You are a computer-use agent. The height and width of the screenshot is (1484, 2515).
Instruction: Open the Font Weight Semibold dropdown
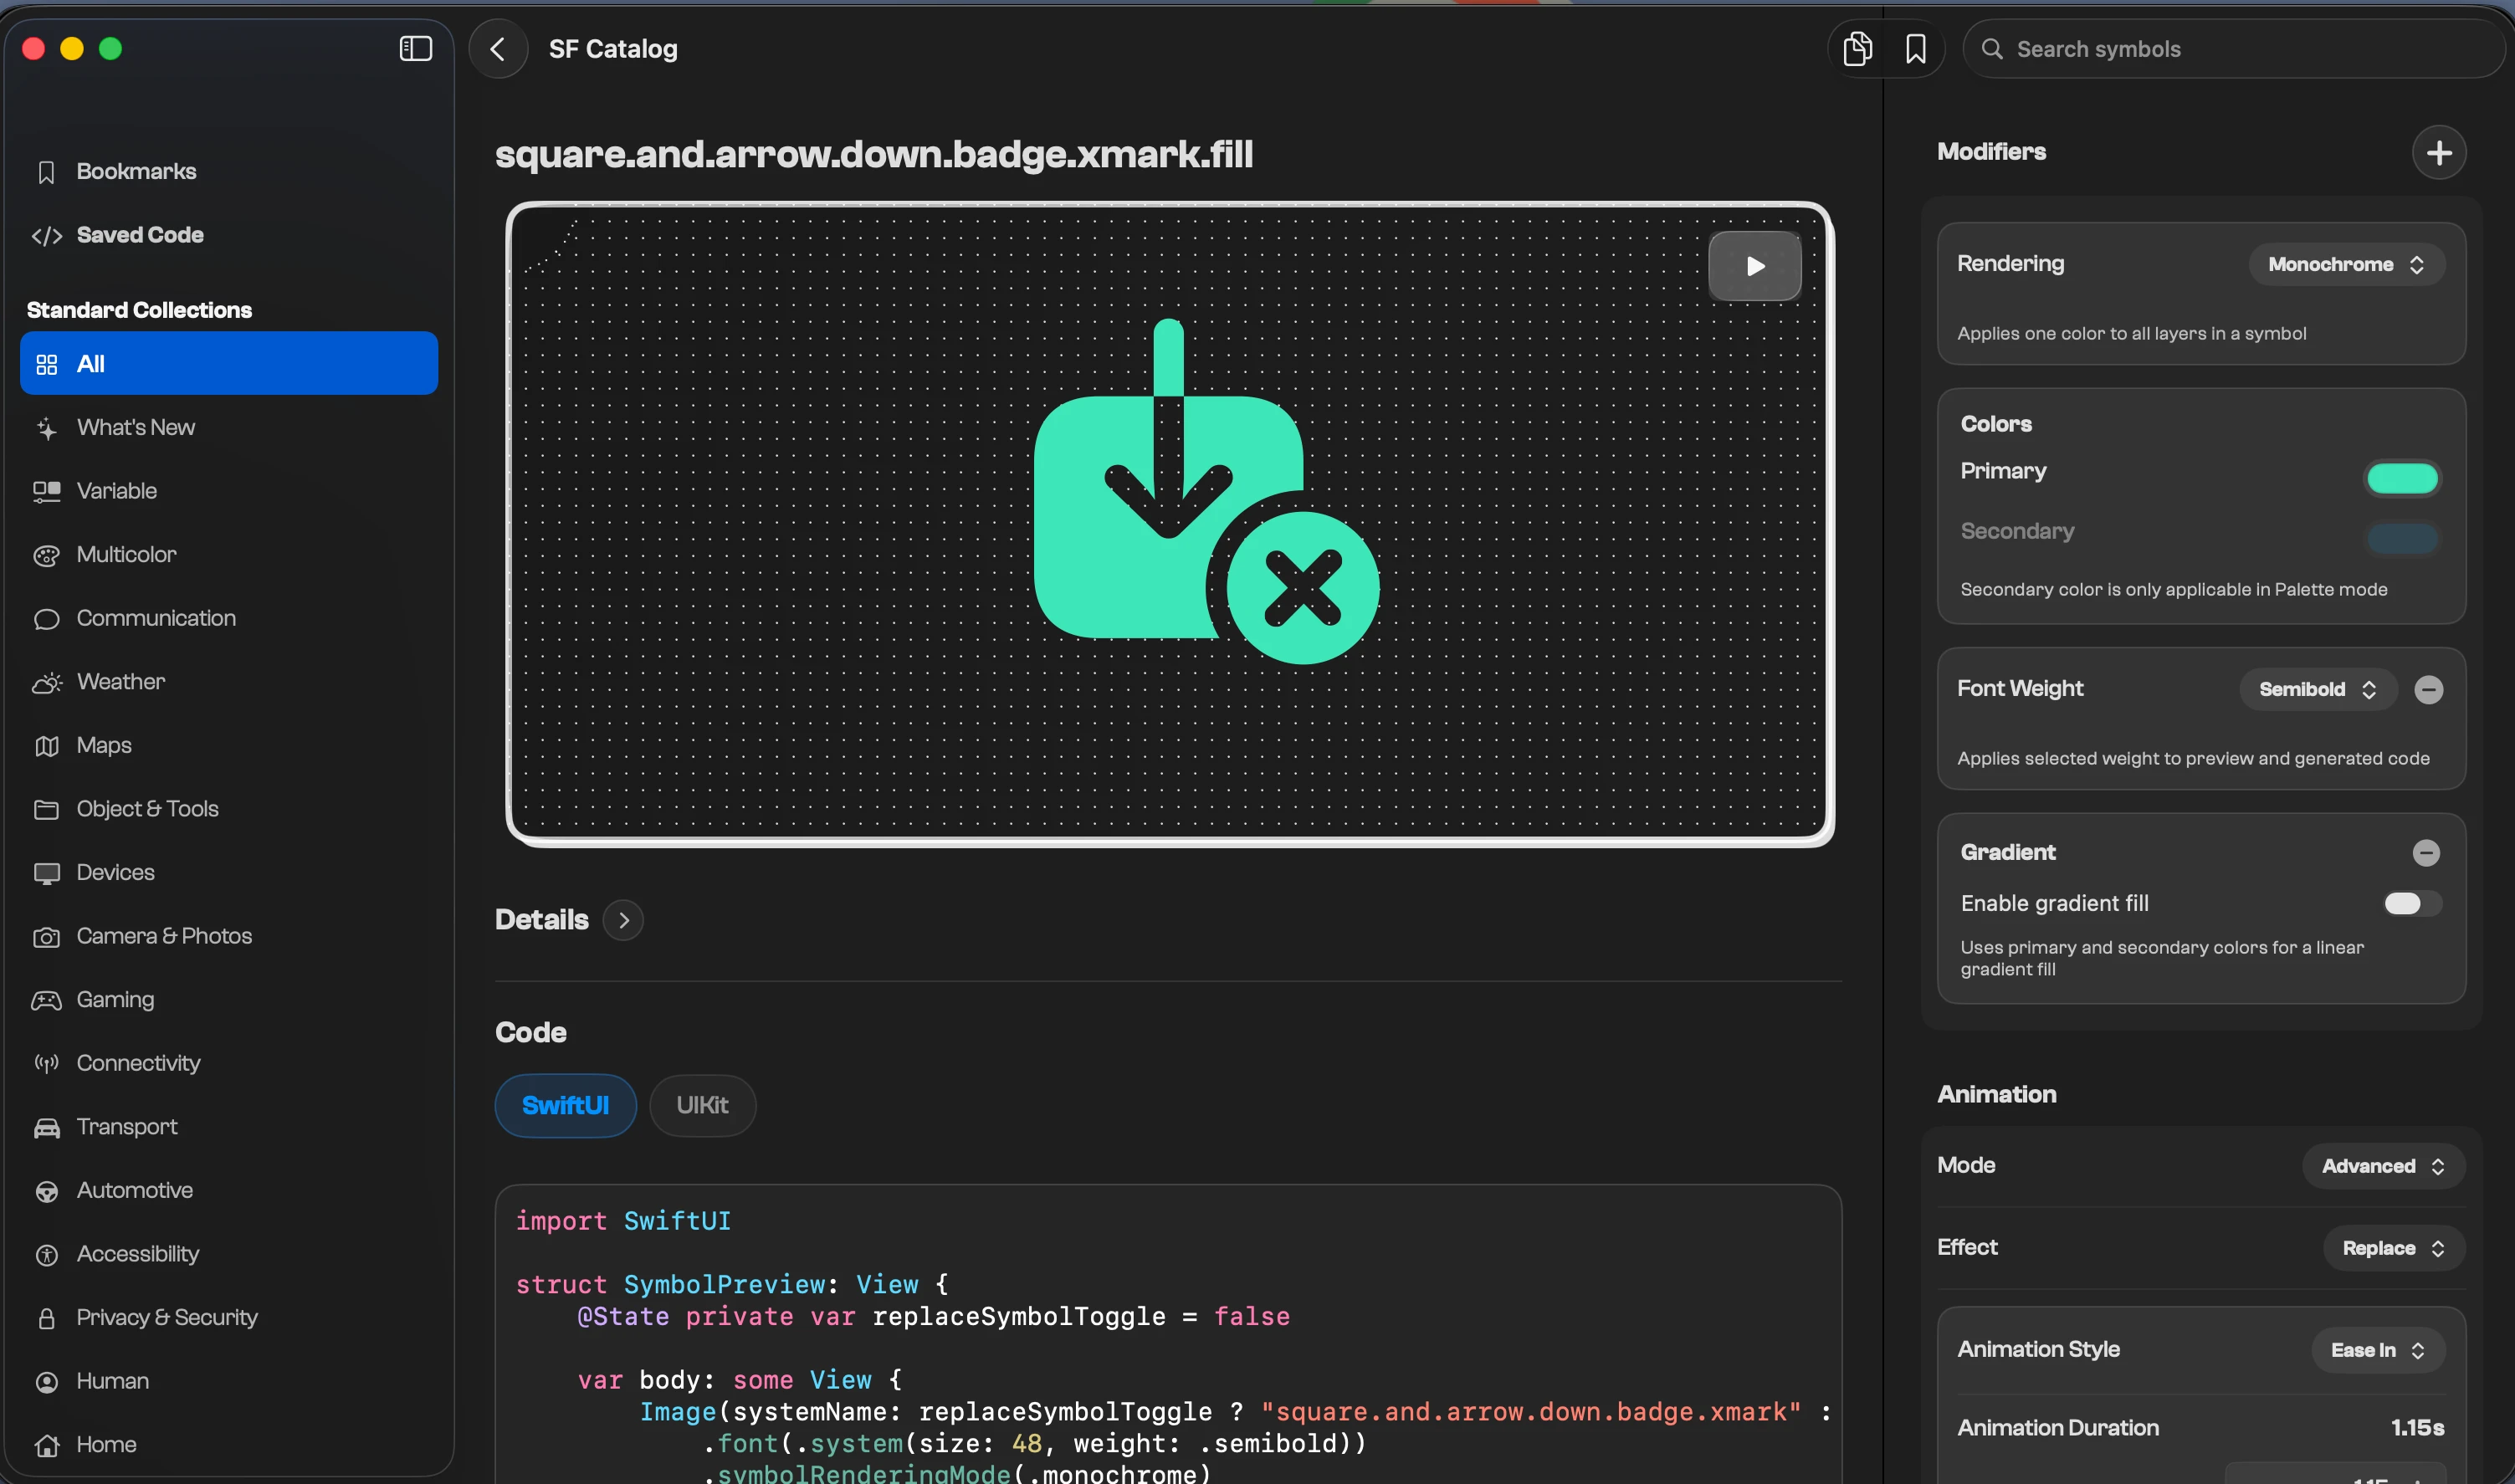coord(2317,690)
